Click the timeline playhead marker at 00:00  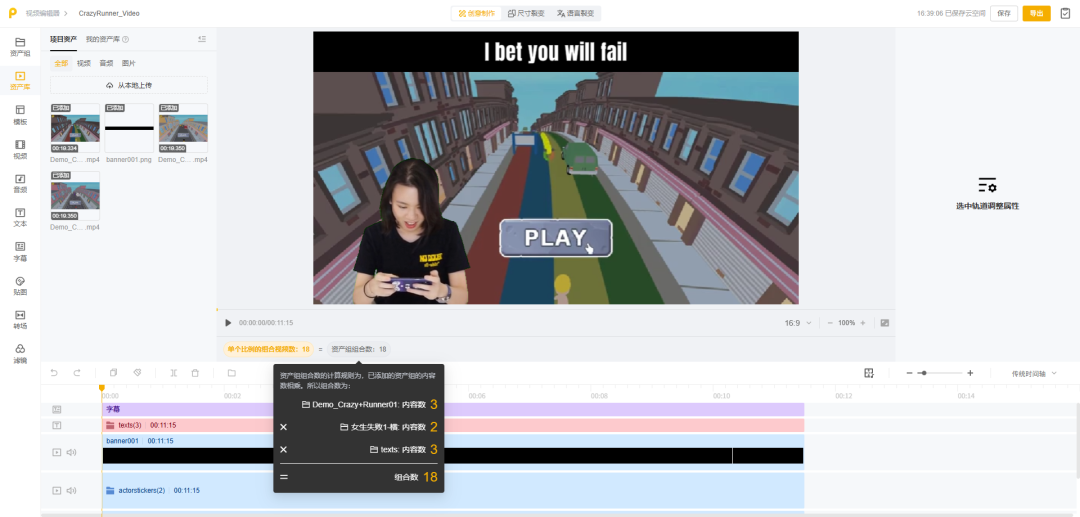(x=102, y=389)
